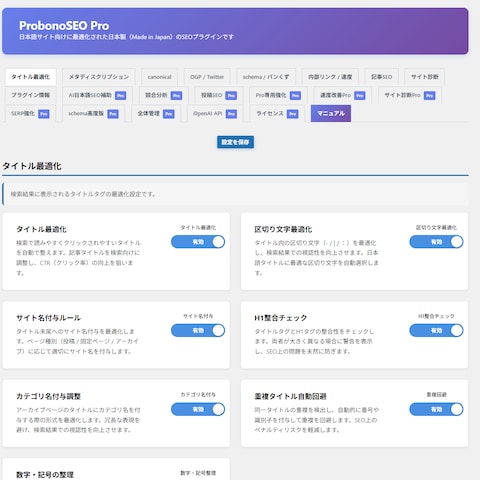This screenshot has height=480, width=480.
Task: Click the 区切り文字最適化 card heading
Action: point(283,229)
